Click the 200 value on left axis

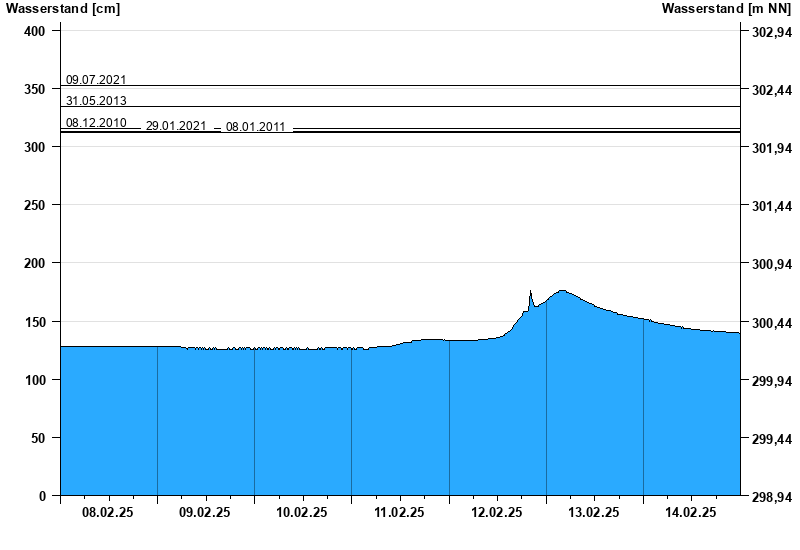(35, 263)
